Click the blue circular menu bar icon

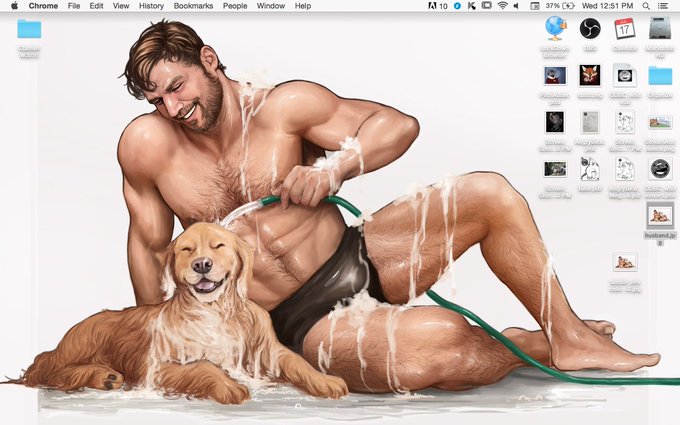click(x=457, y=6)
